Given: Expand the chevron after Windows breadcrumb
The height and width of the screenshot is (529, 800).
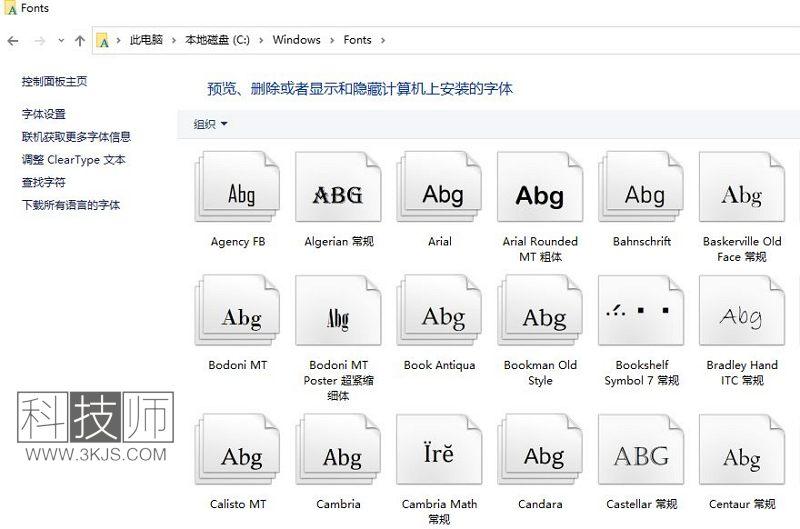Looking at the screenshot, I should point(332,40).
